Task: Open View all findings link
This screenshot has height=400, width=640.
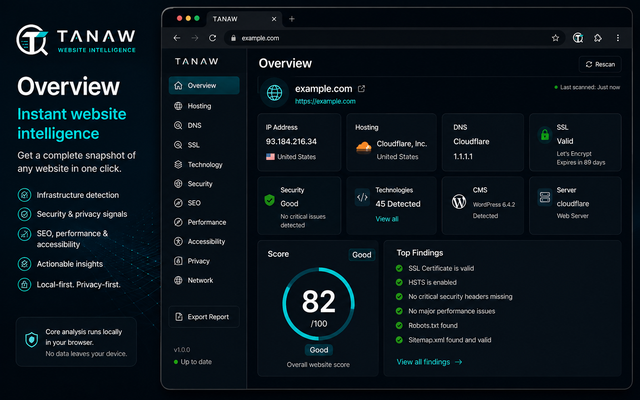Action: (429, 362)
